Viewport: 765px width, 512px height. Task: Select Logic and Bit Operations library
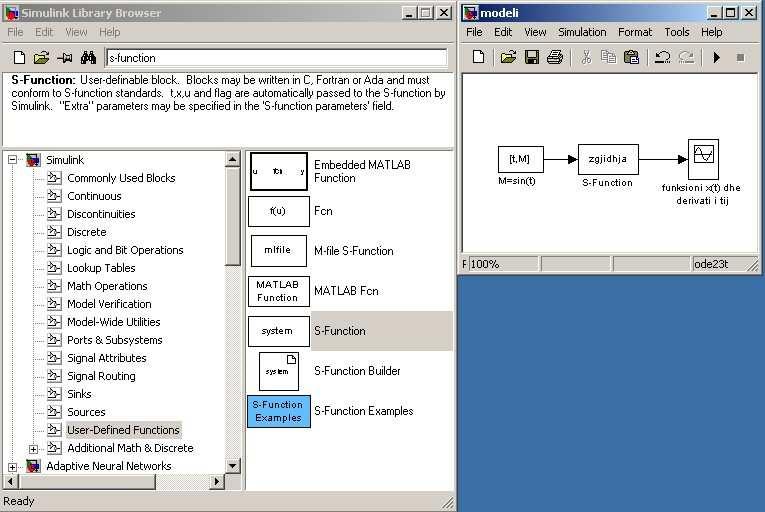click(x=125, y=250)
